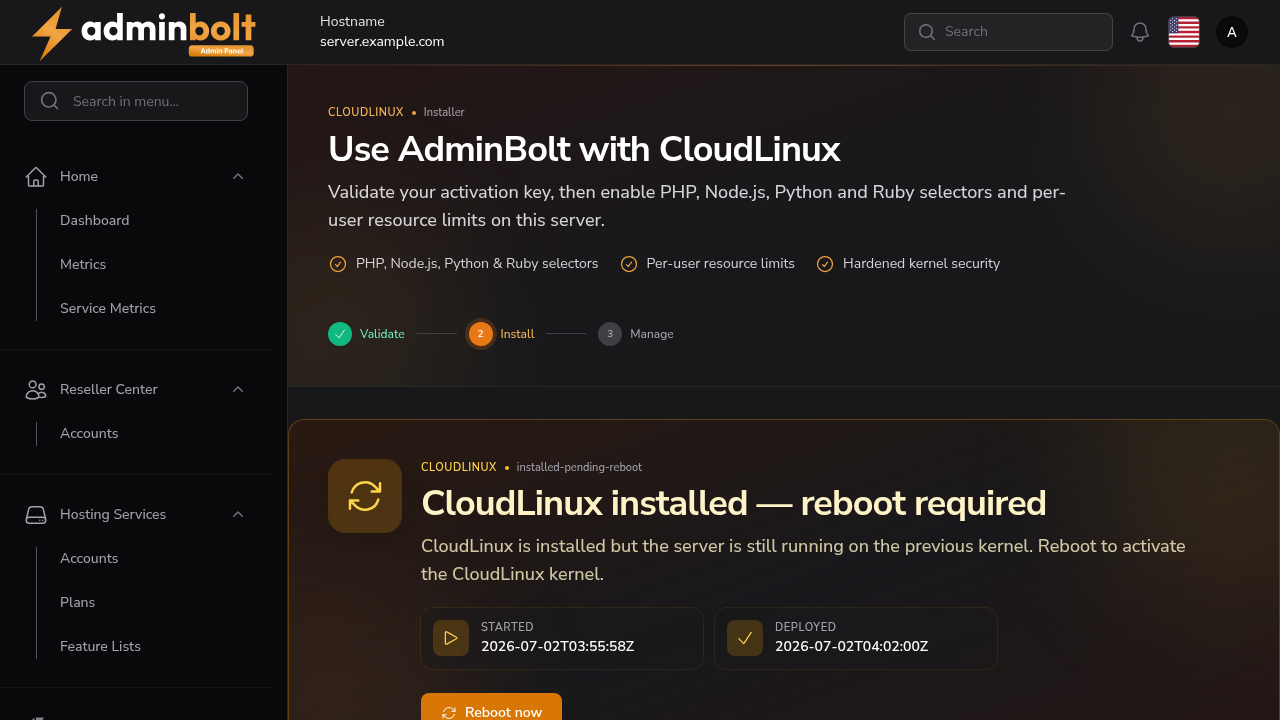Open the notifications bell
Screen dimensions: 1280x720
tap(1140, 32)
